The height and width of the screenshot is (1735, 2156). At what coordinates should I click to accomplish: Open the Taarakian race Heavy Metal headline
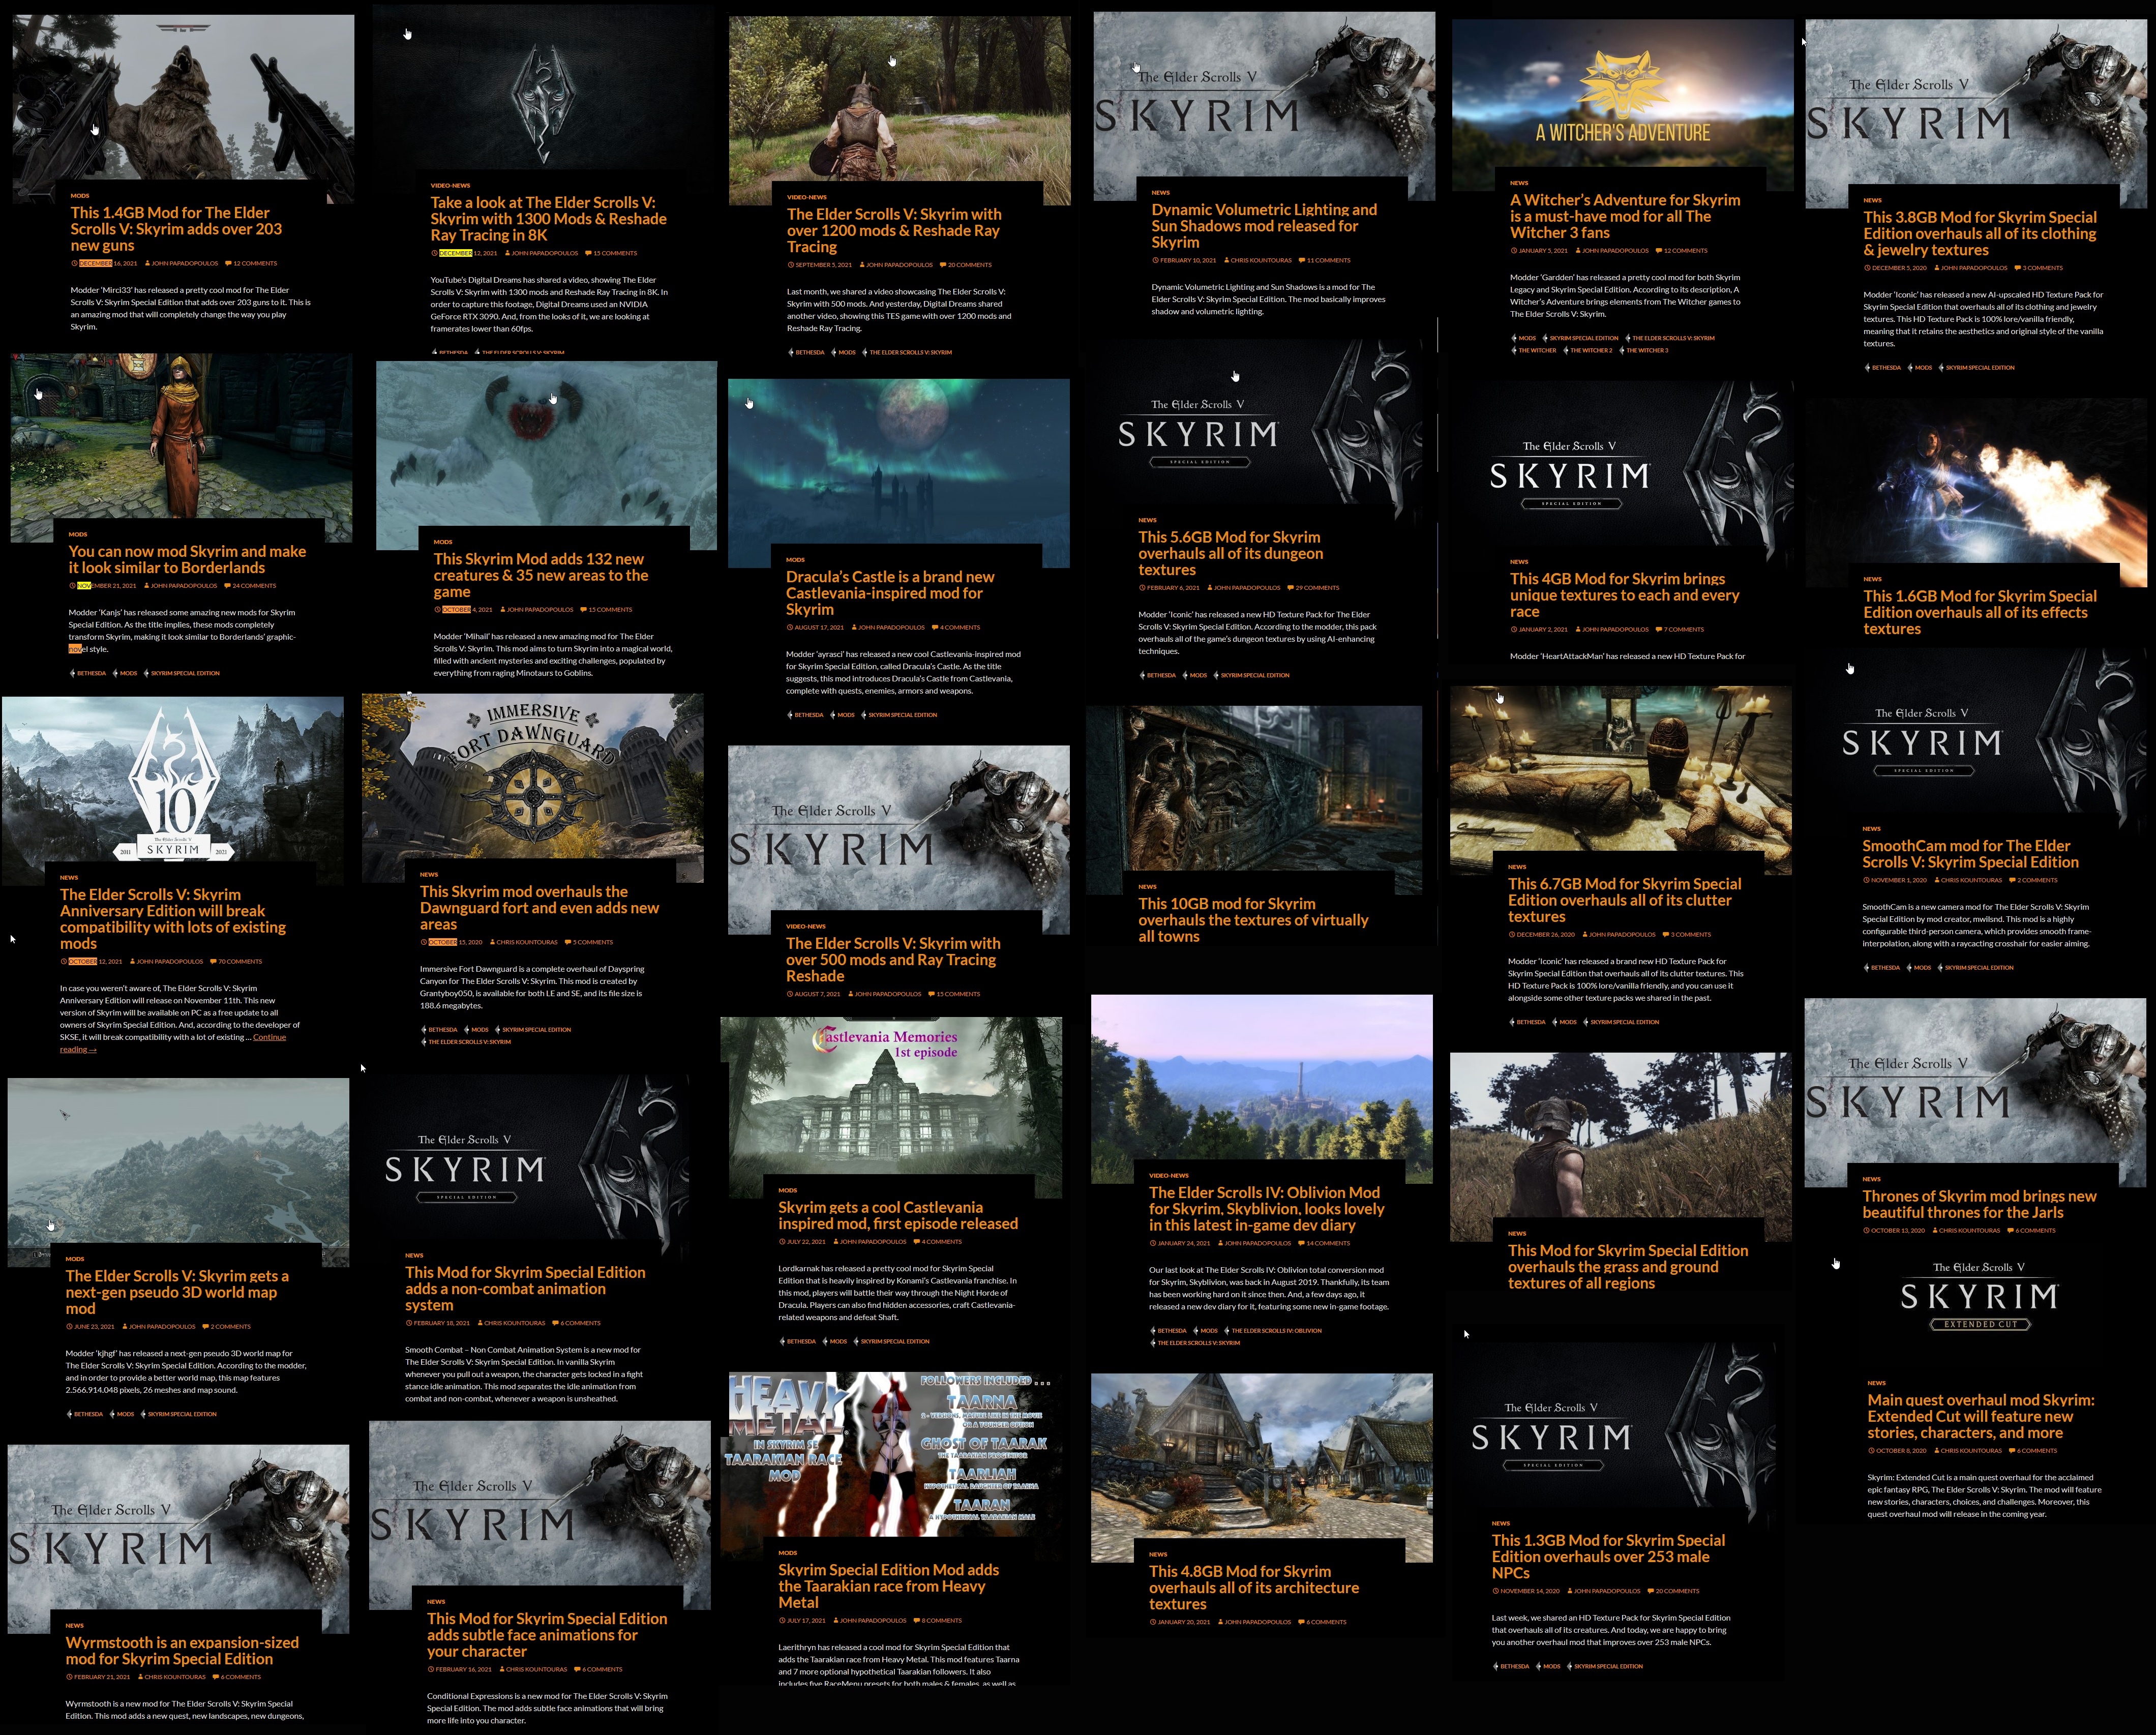[x=888, y=1586]
